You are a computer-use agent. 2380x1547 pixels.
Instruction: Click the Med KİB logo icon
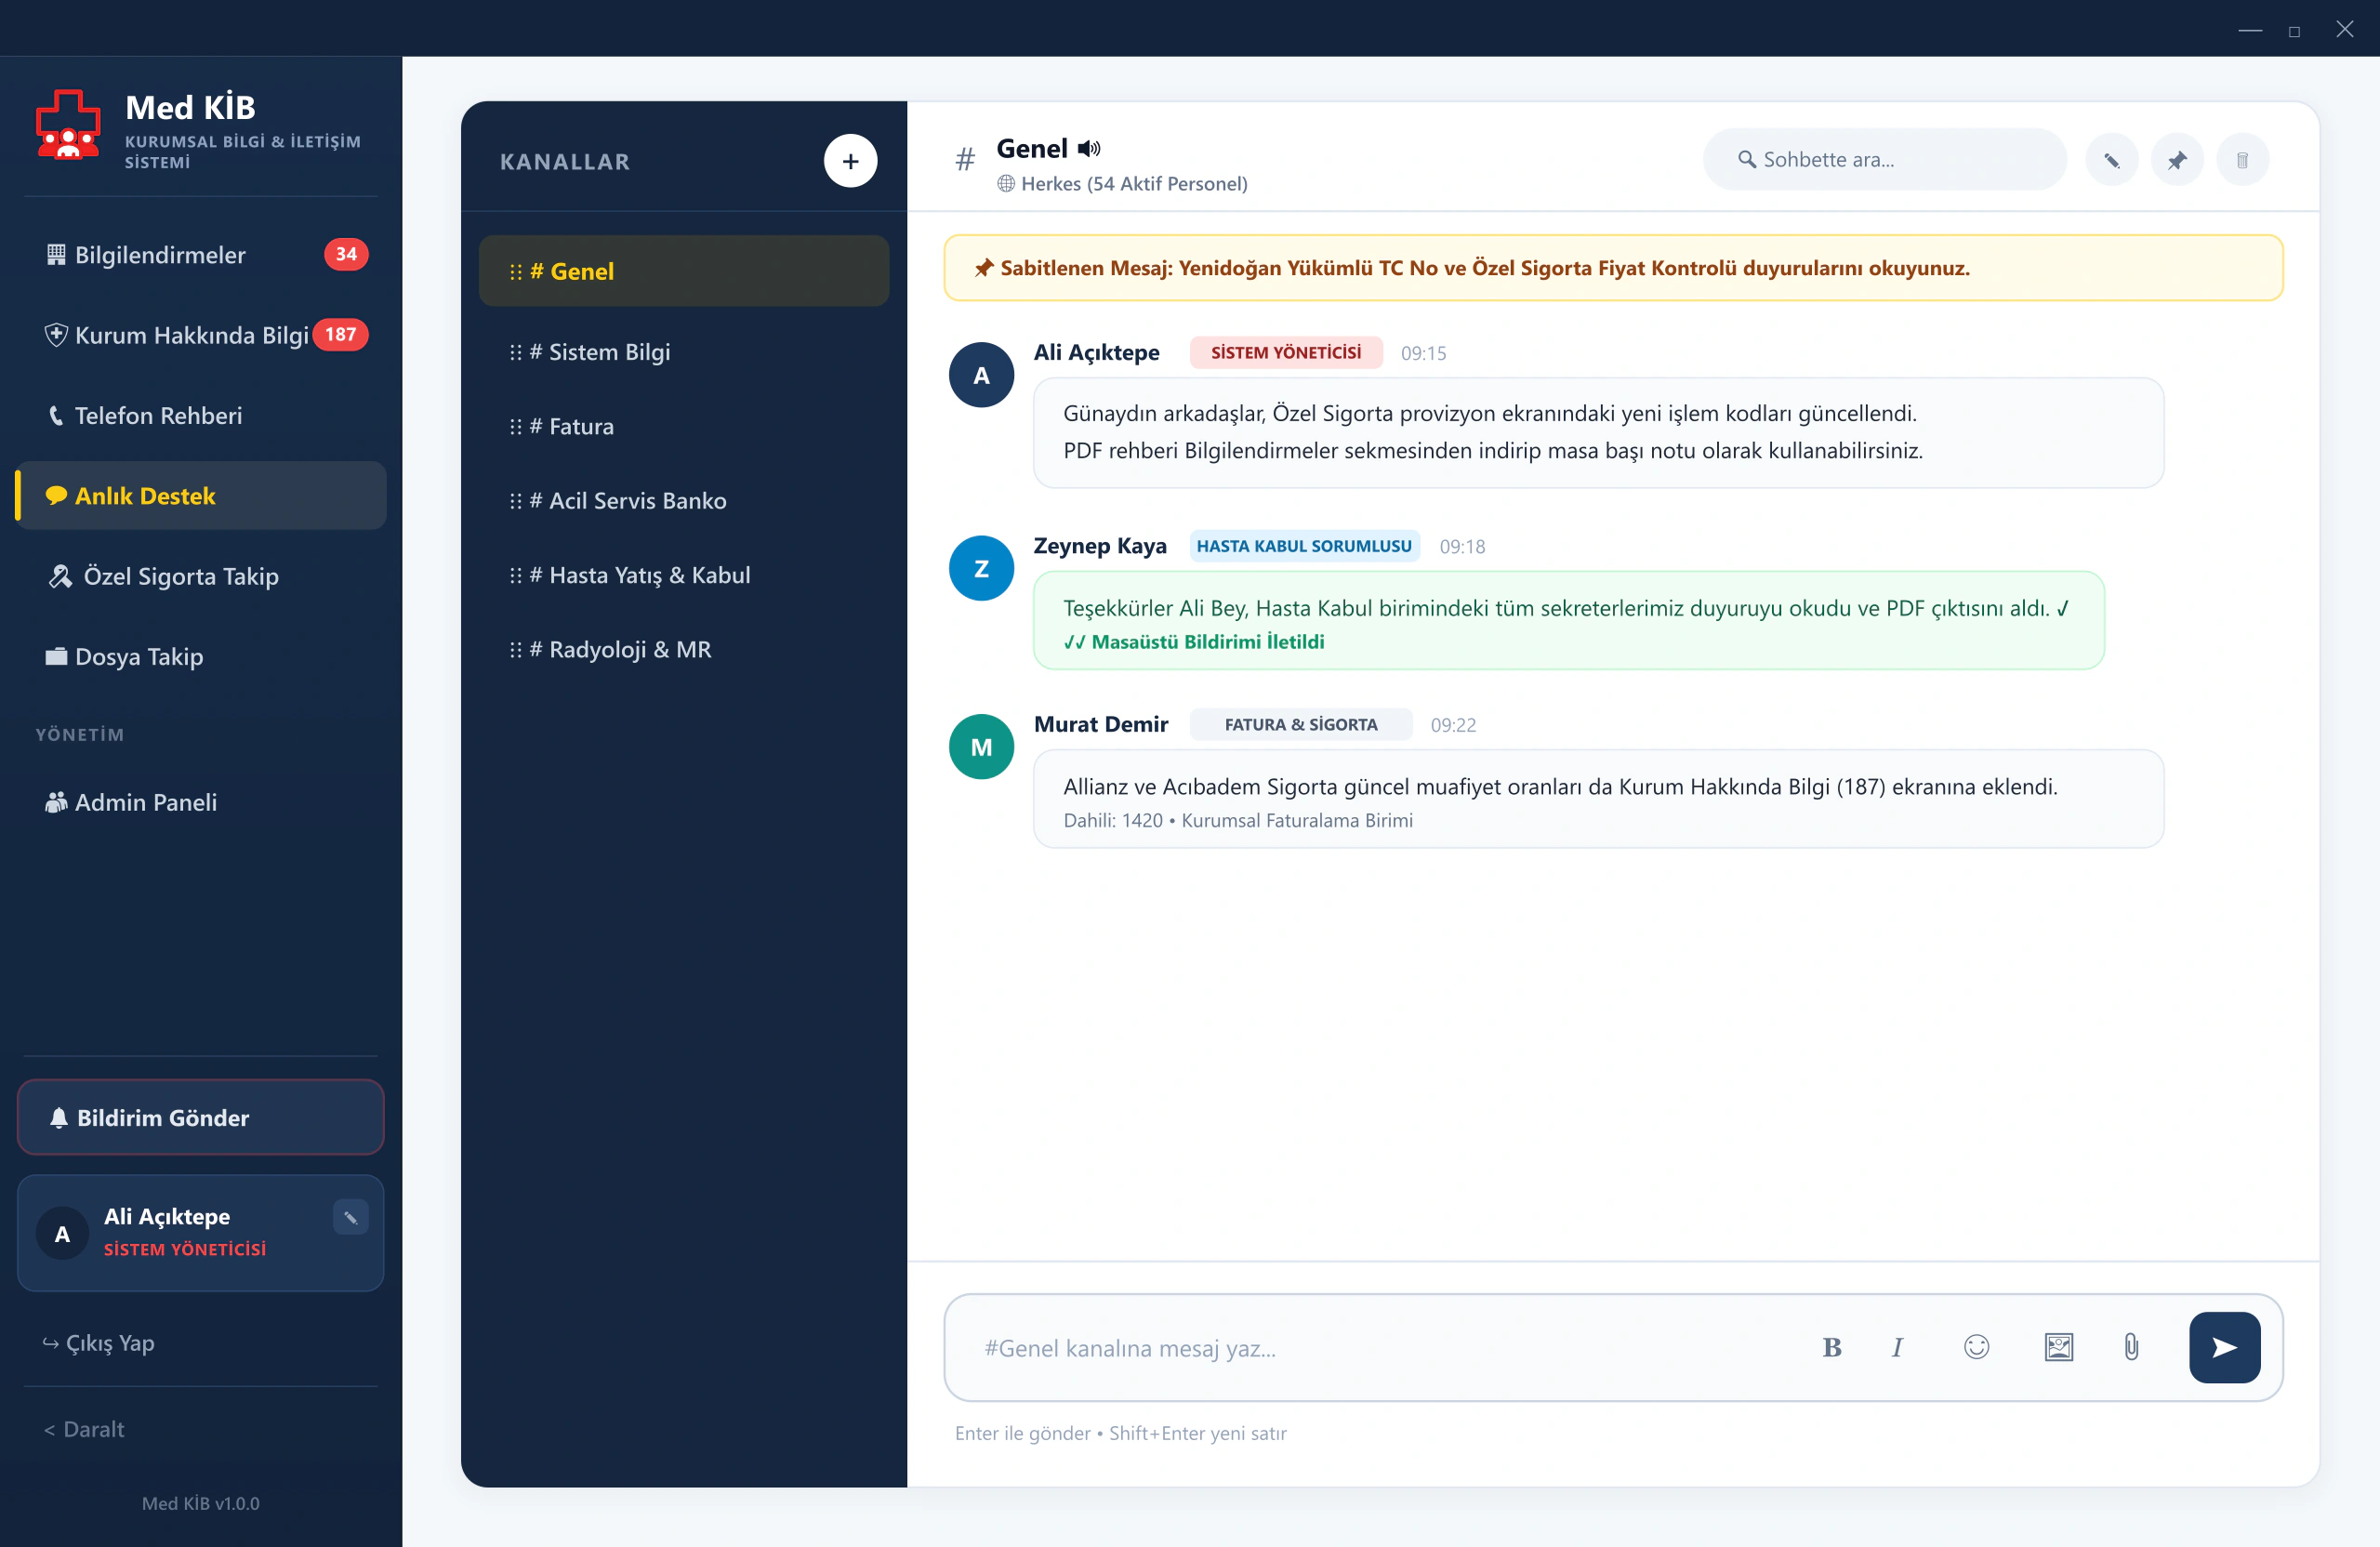pyautogui.click(x=68, y=125)
